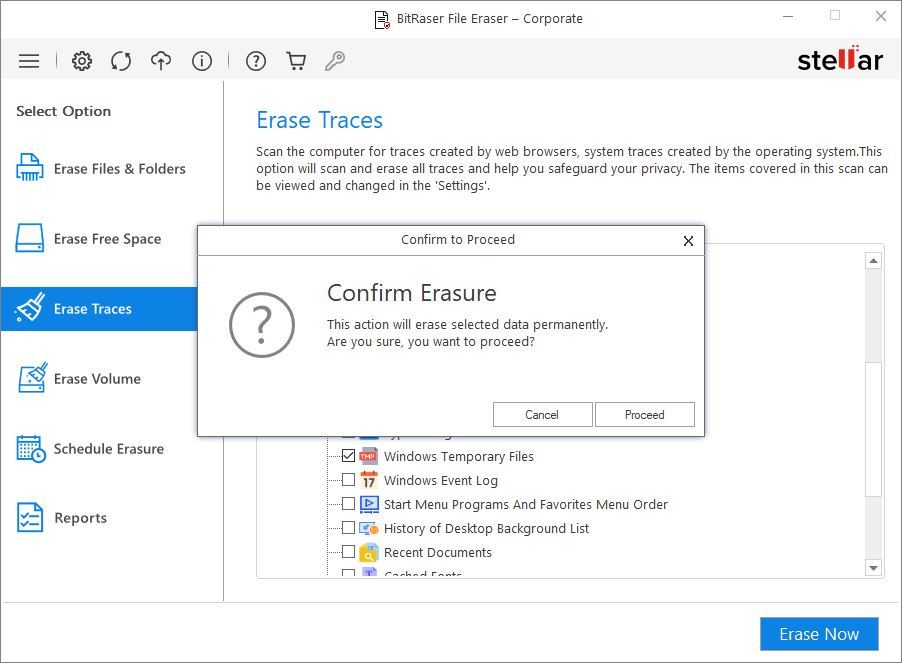Click Windows Temporary Files label

pos(458,457)
